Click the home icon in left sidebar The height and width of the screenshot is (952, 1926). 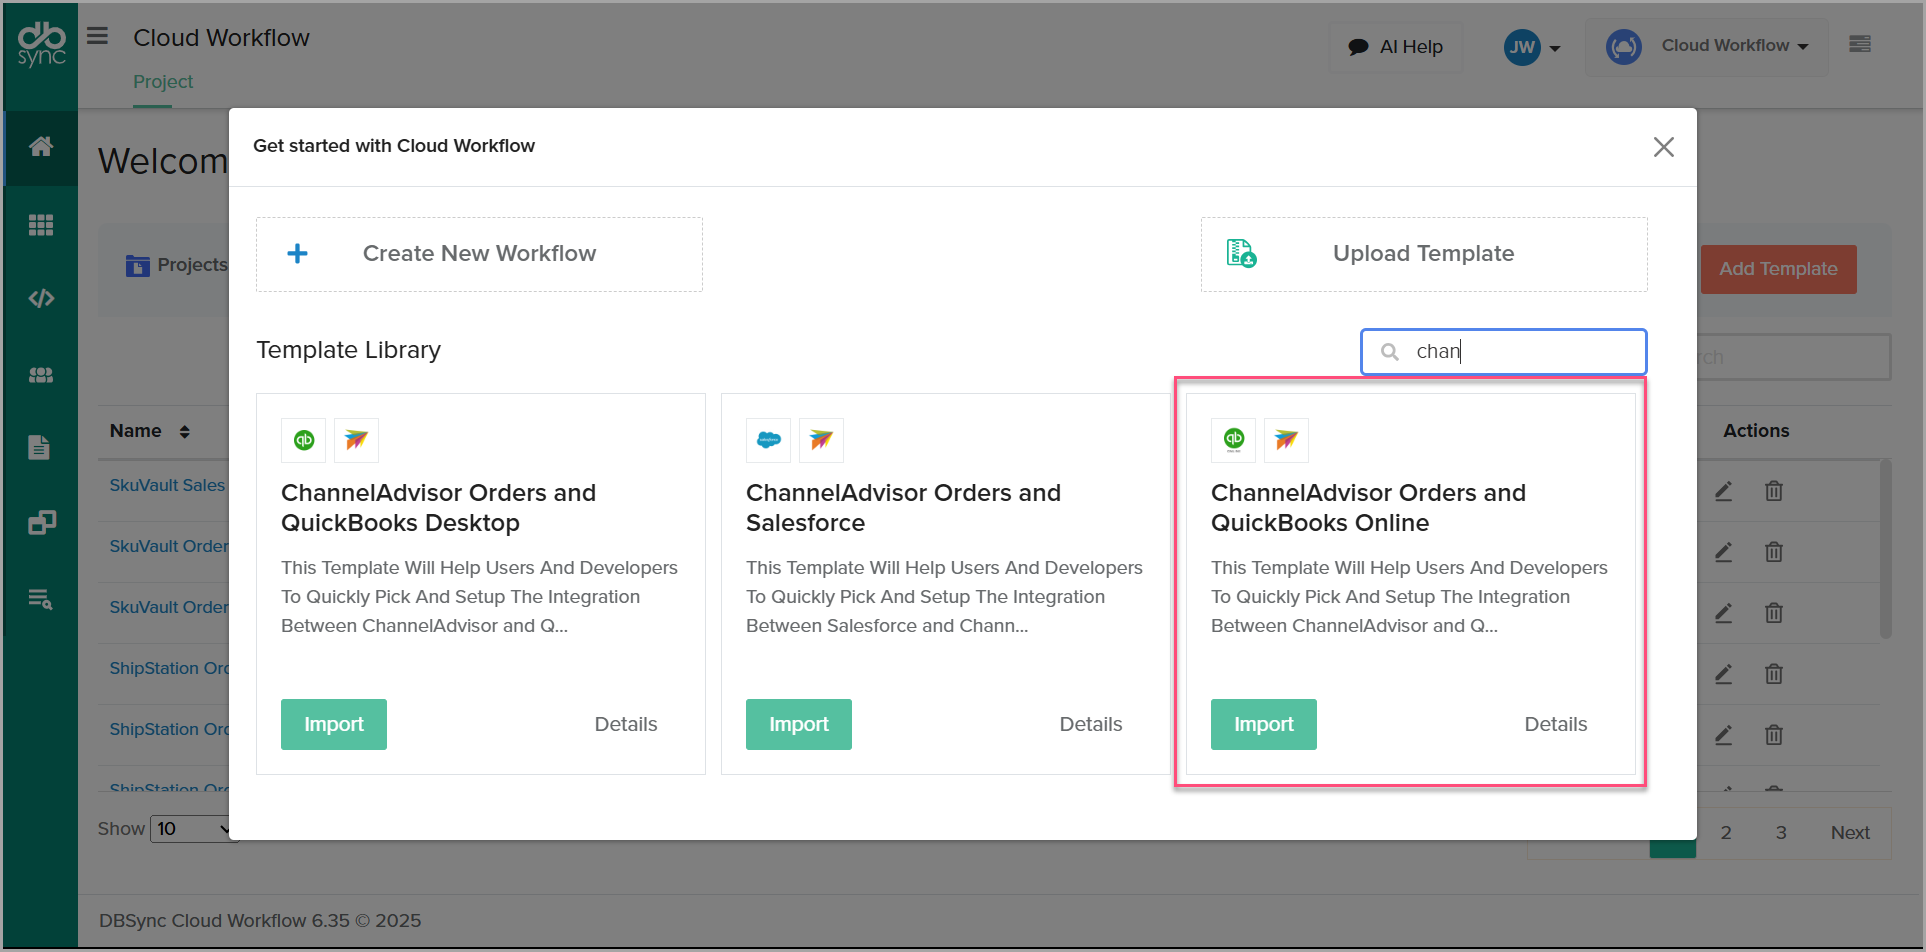pos(41,147)
